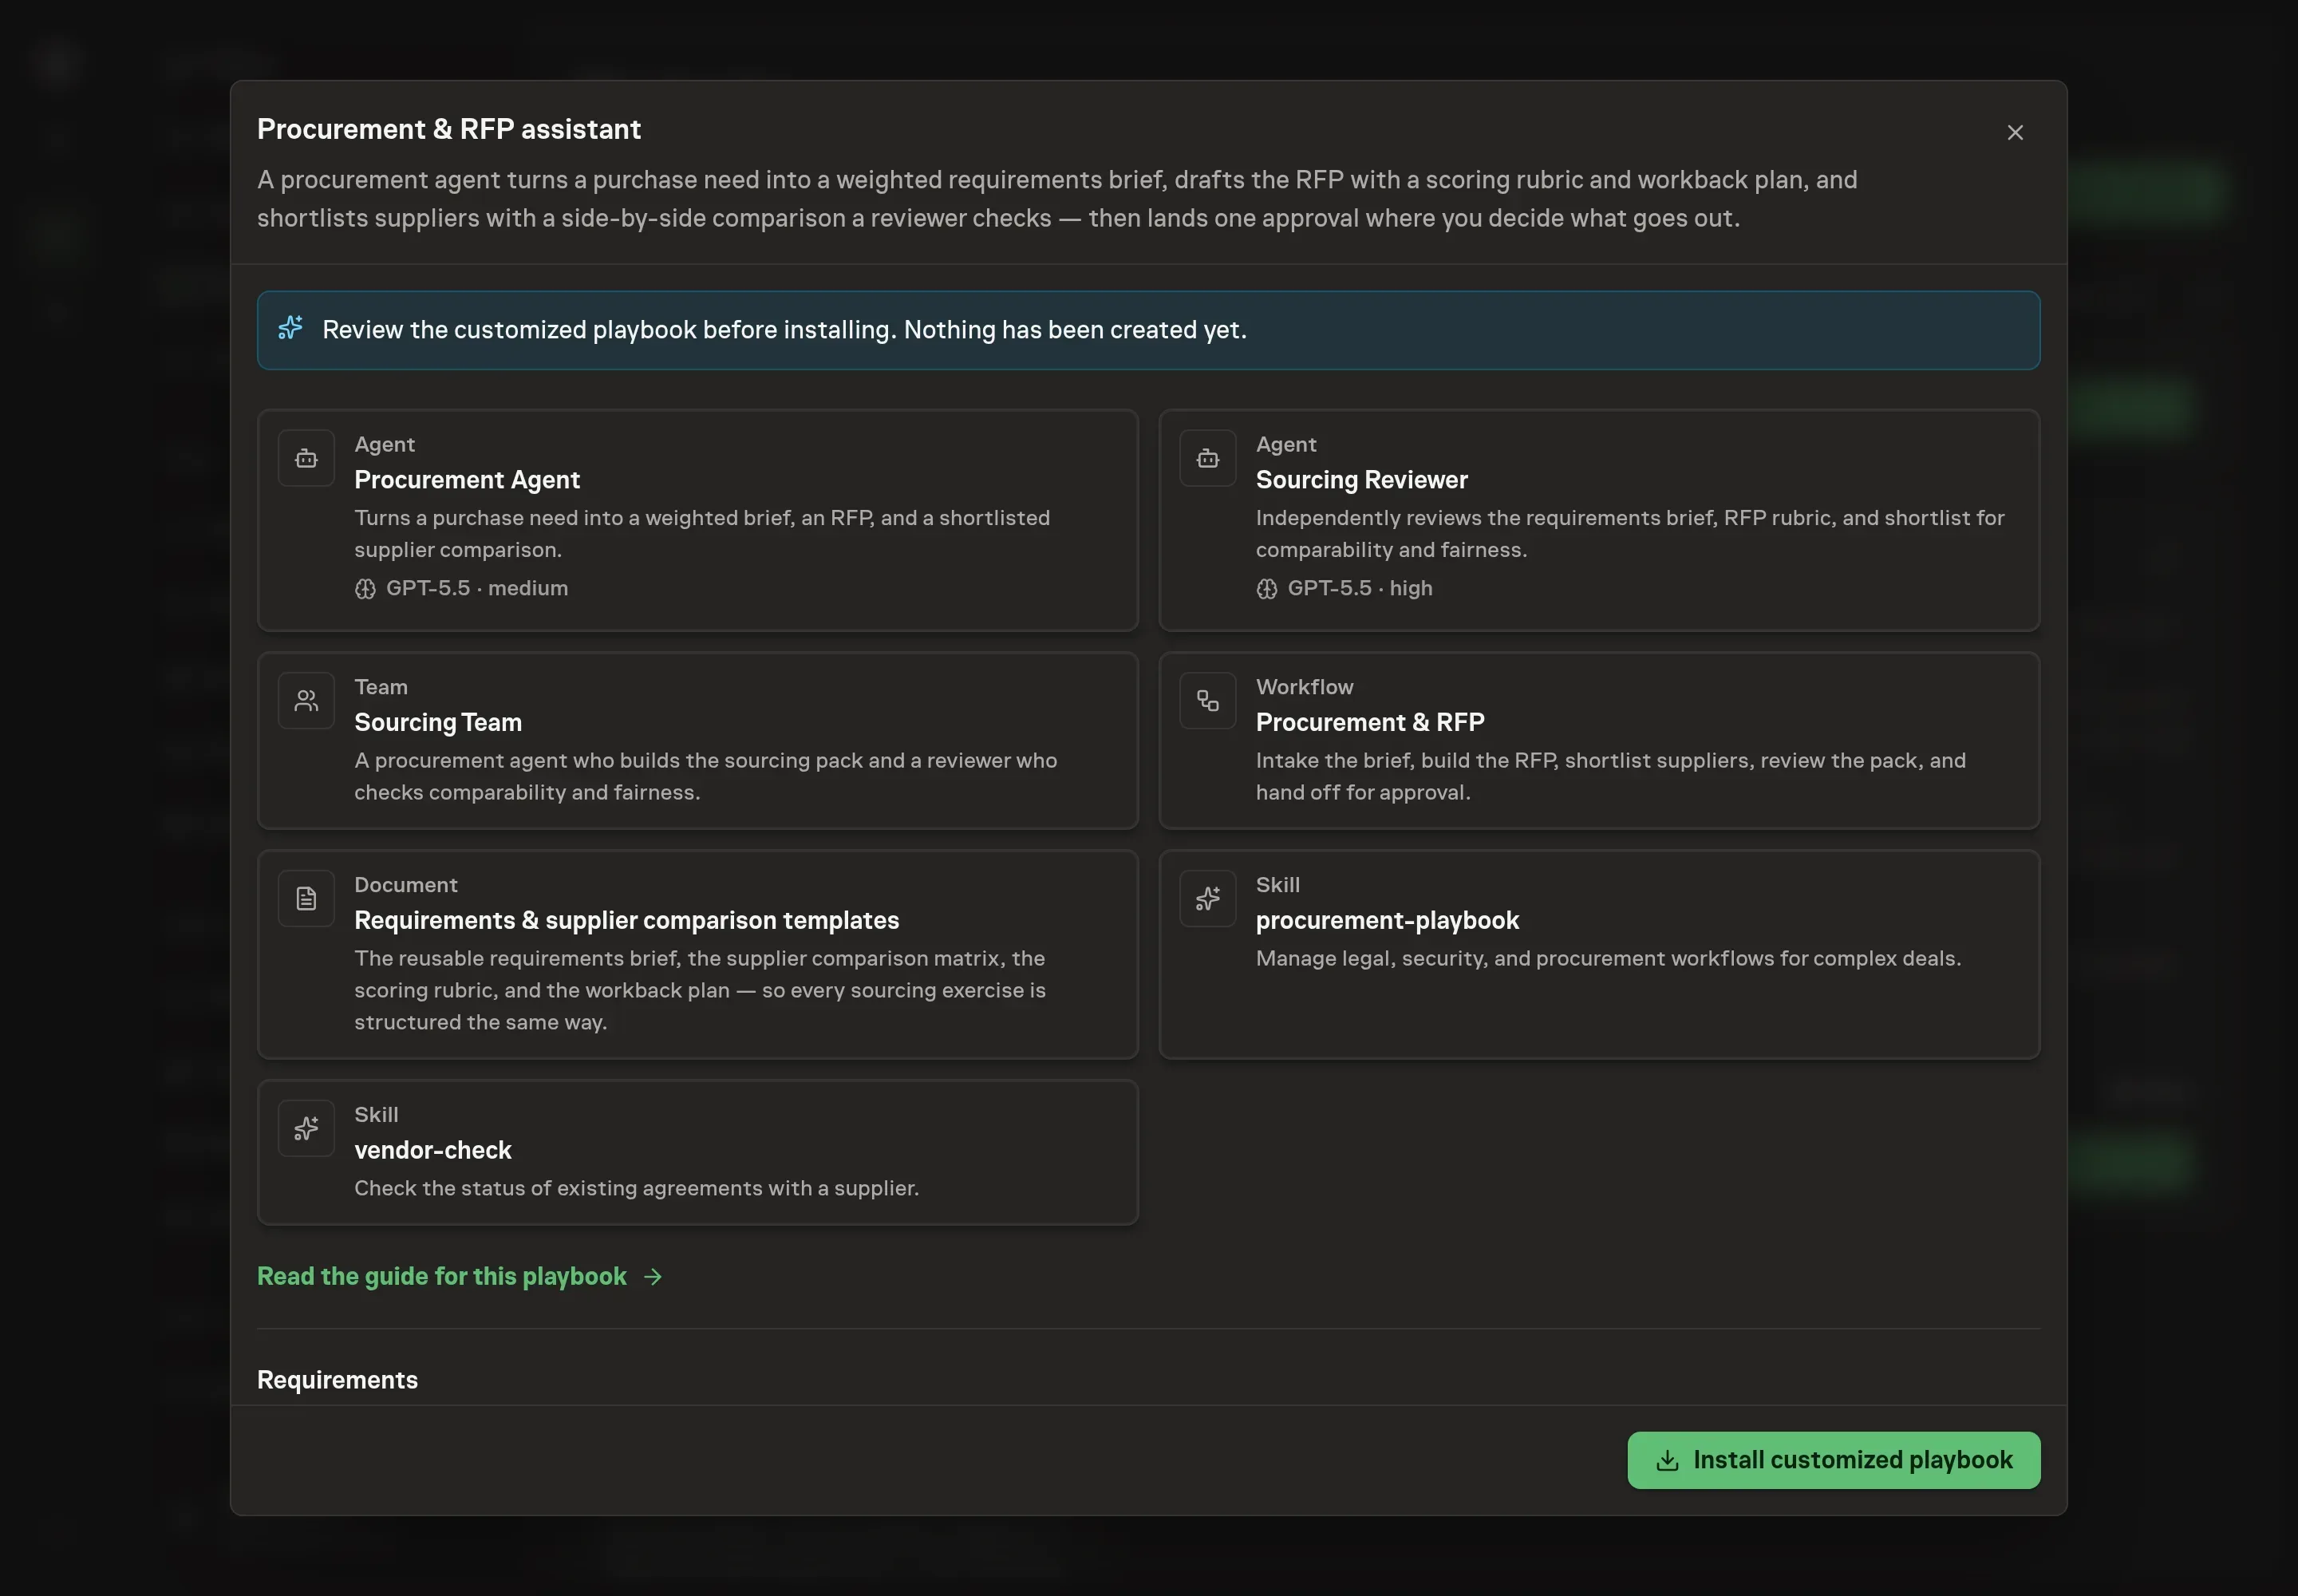
Task: Click 'Independently reviews the requirements brief' description
Action: coord(1630,534)
